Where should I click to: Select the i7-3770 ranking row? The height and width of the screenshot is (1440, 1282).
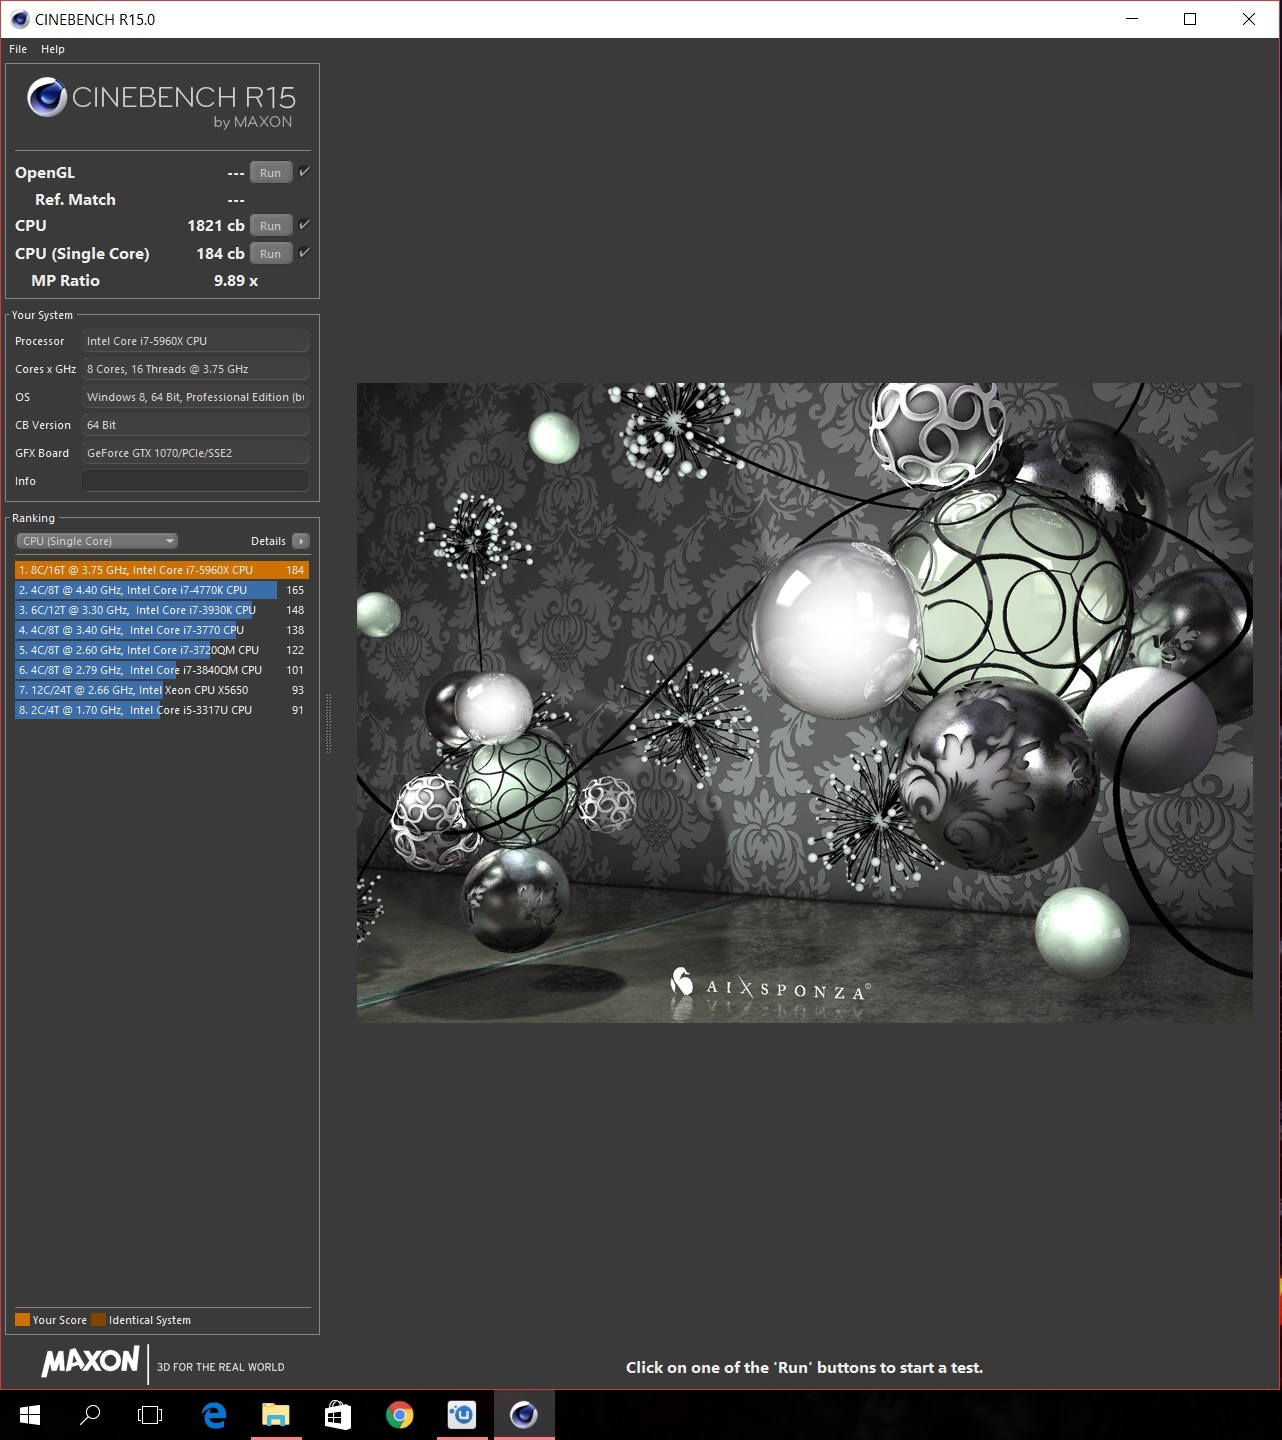(x=162, y=630)
